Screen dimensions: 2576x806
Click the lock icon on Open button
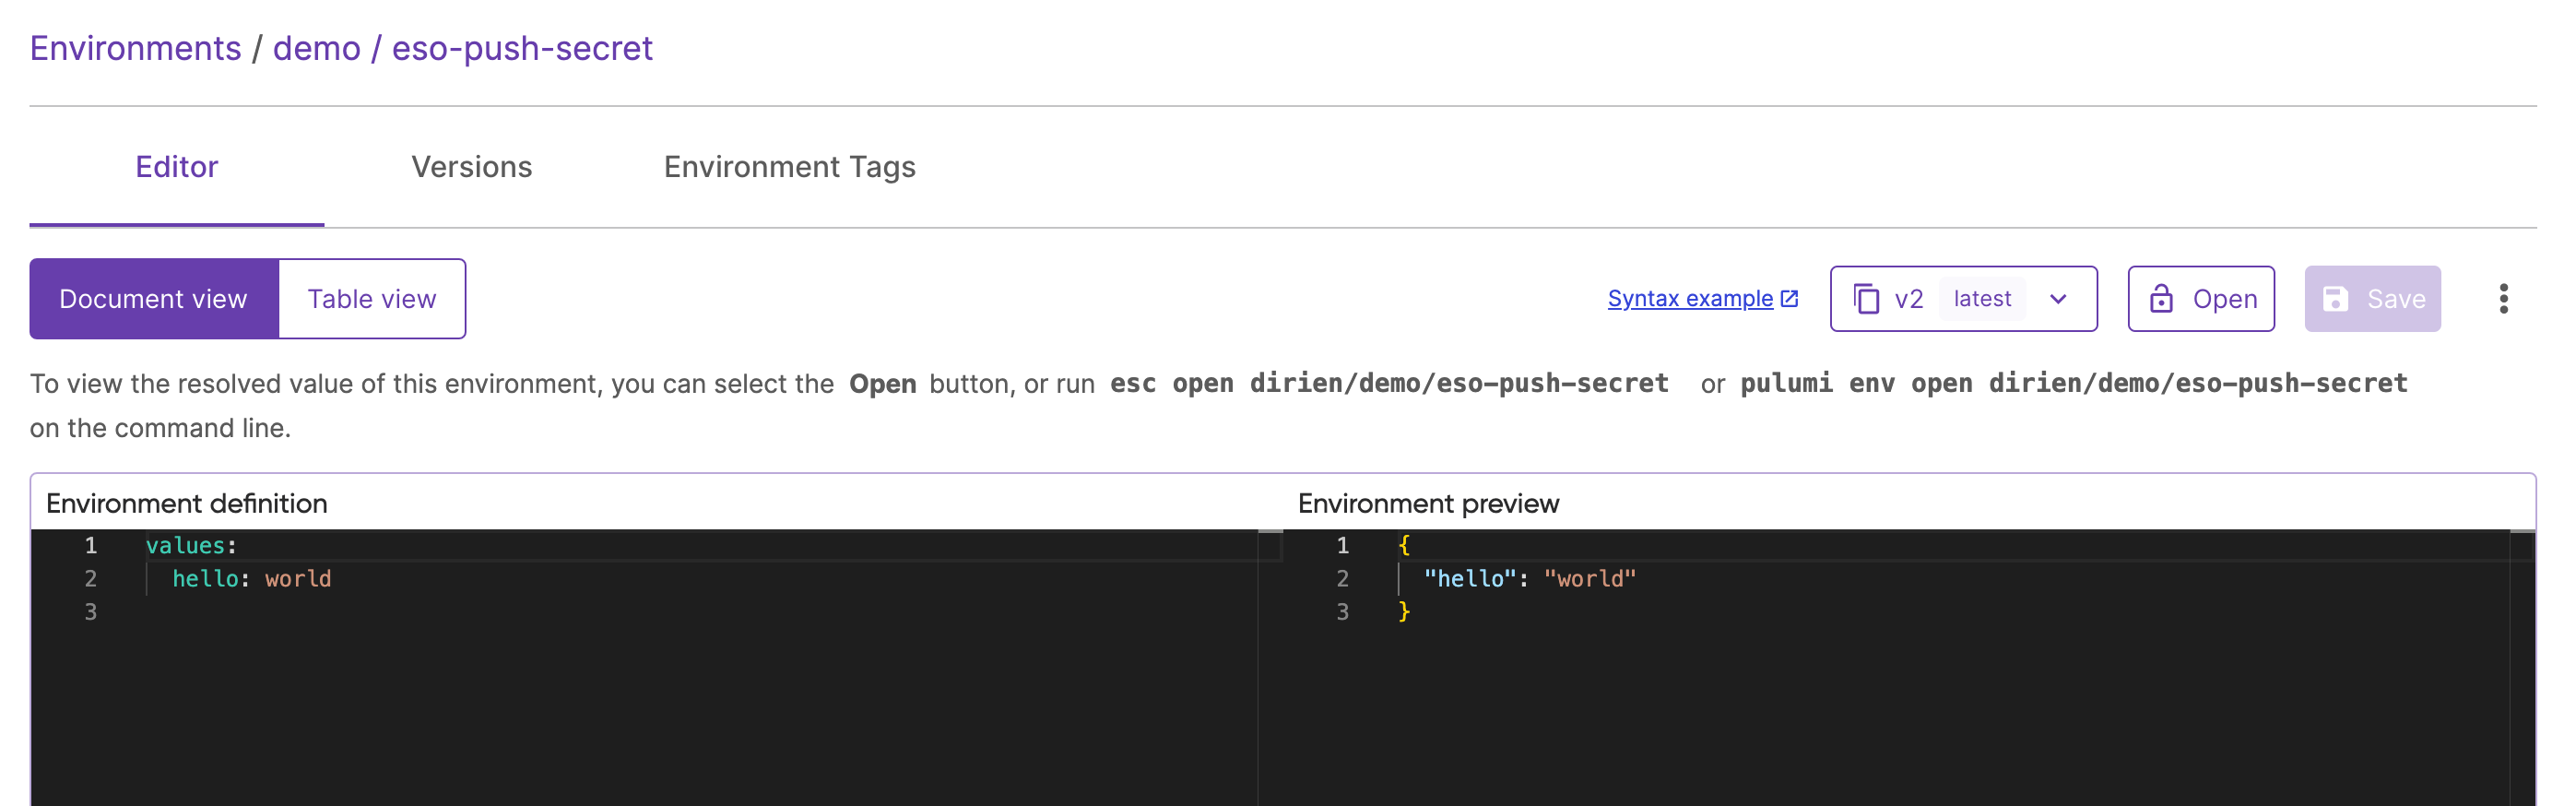(2161, 299)
